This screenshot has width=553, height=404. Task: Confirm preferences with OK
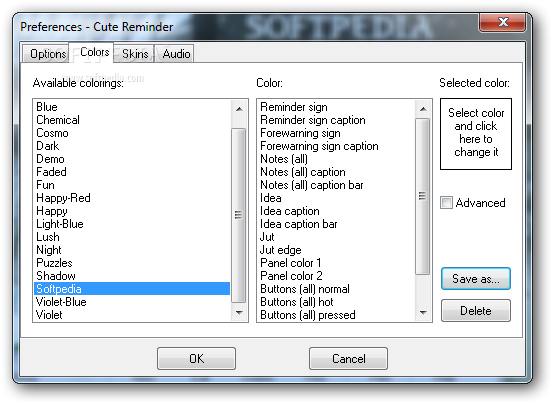pos(196,359)
